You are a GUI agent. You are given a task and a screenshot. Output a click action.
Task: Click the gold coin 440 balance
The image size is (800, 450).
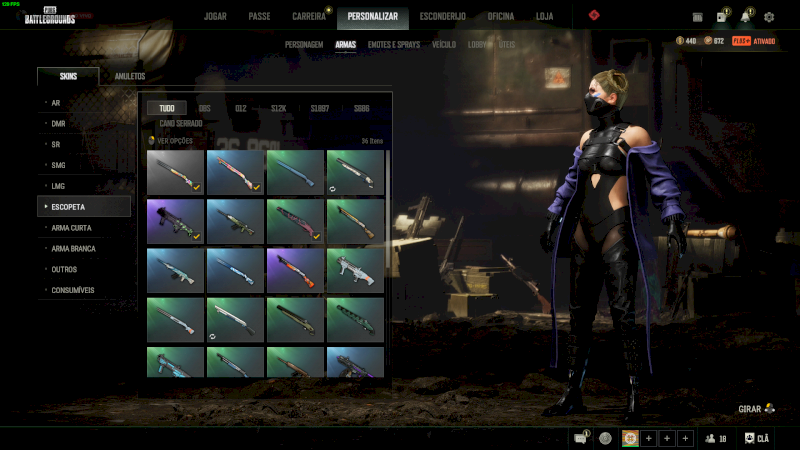pyautogui.click(x=686, y=41)
